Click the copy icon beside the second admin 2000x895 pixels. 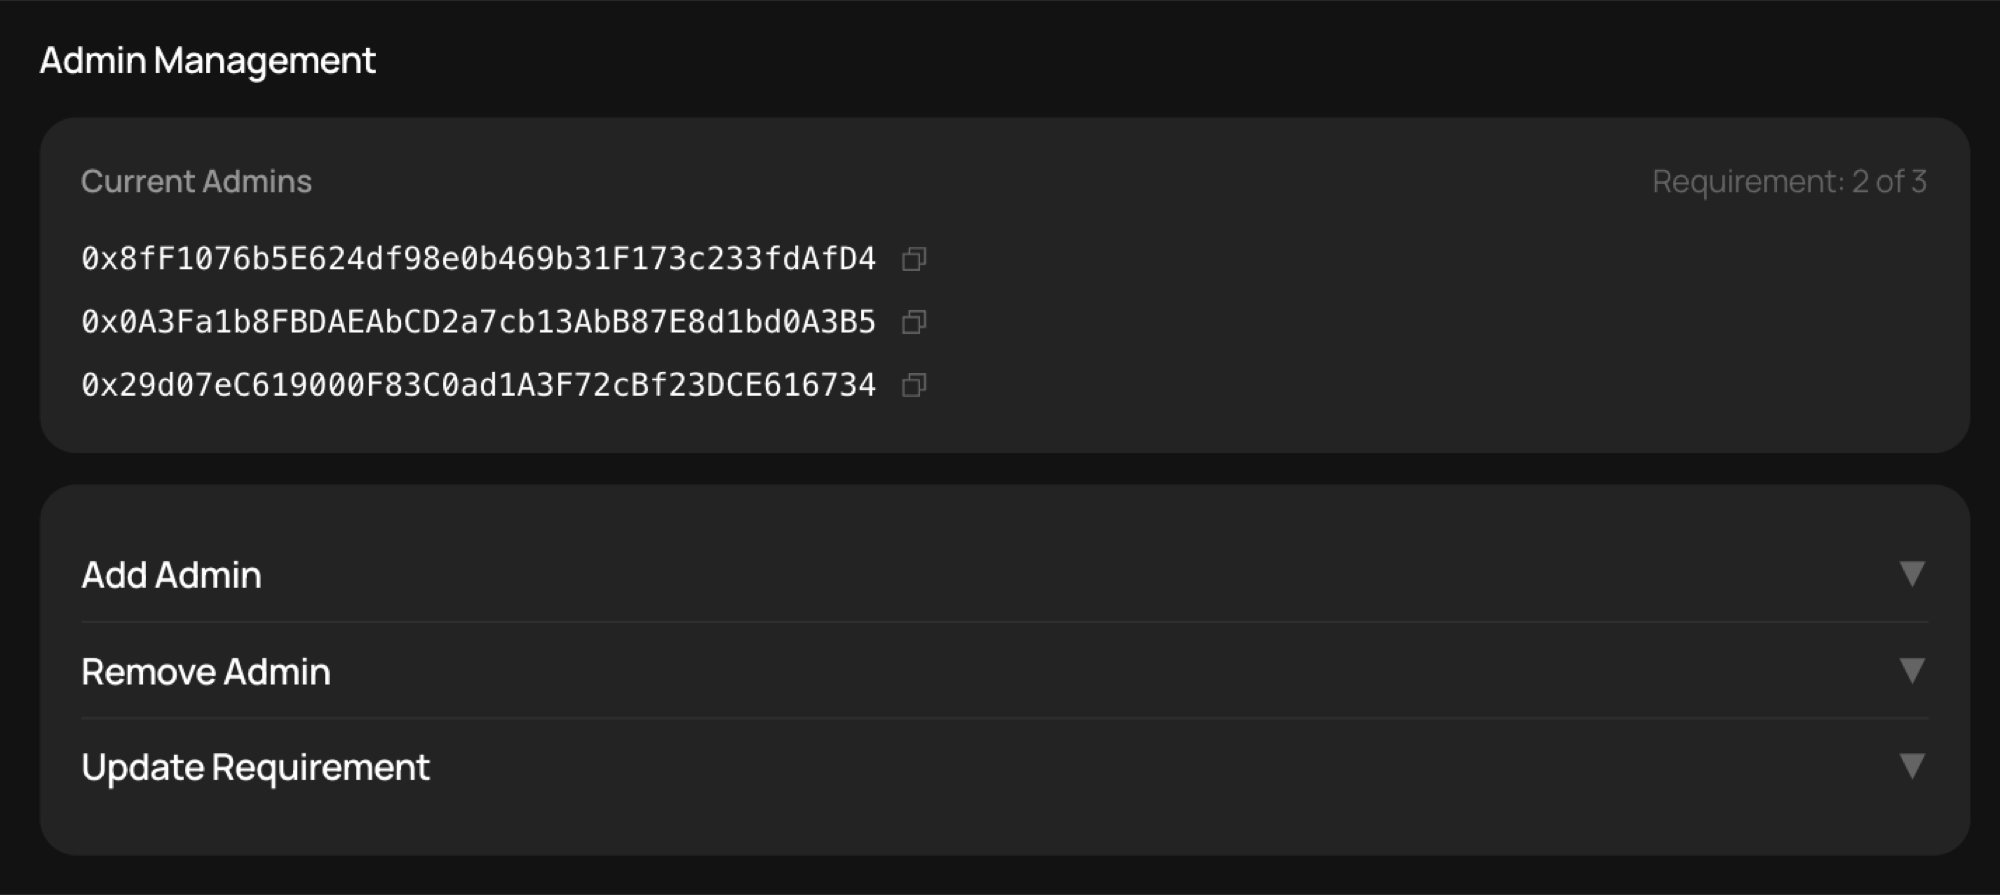pos(912,322)
